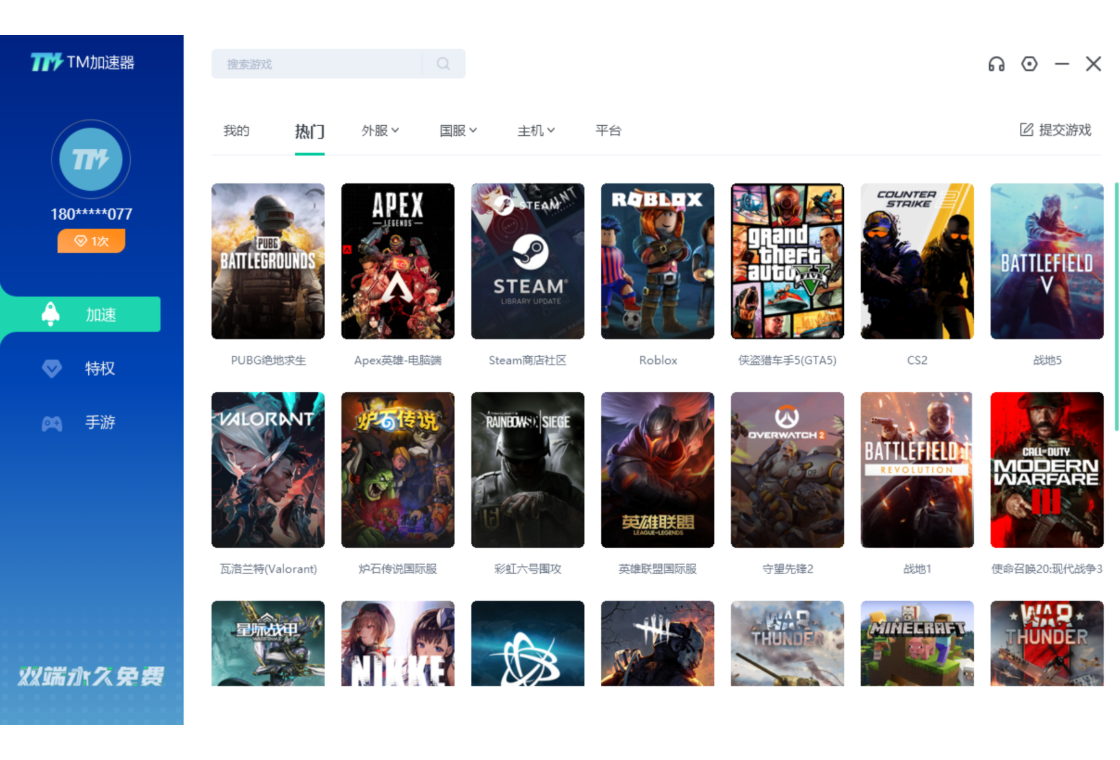Select the Counter Strike CS2 cover
1120x760 pixels.
[917, 261]
